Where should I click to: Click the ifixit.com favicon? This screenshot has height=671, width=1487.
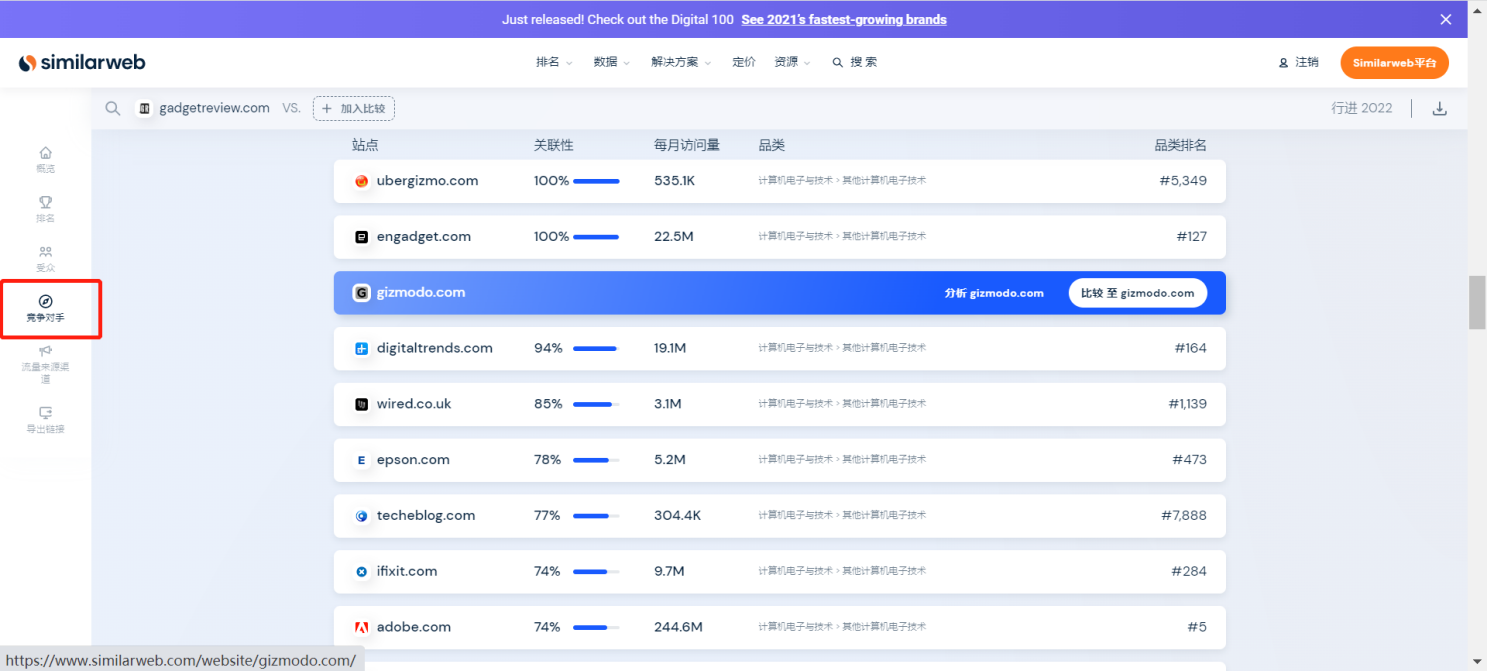[362, 572]
